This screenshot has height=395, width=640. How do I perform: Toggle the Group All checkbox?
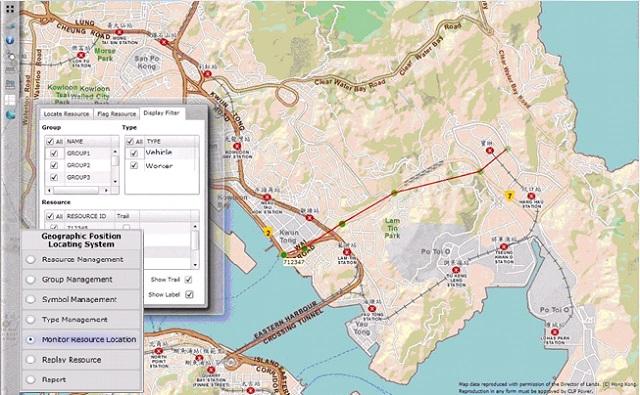pyautogui.click(x=50, y=141)
